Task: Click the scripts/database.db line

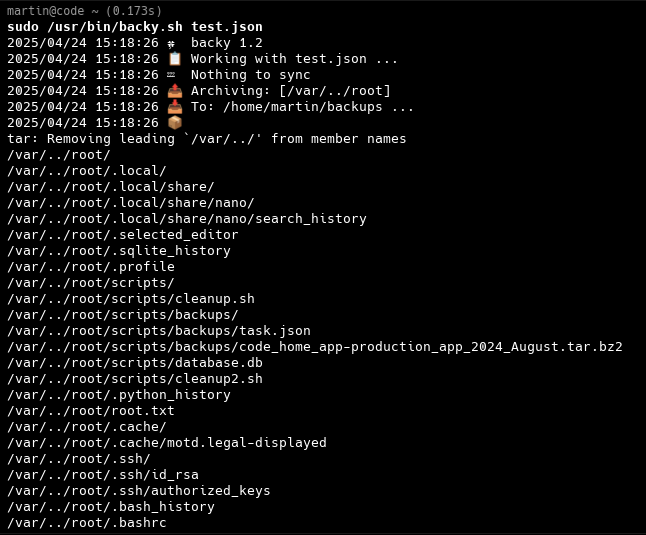Action: [135, 362]
